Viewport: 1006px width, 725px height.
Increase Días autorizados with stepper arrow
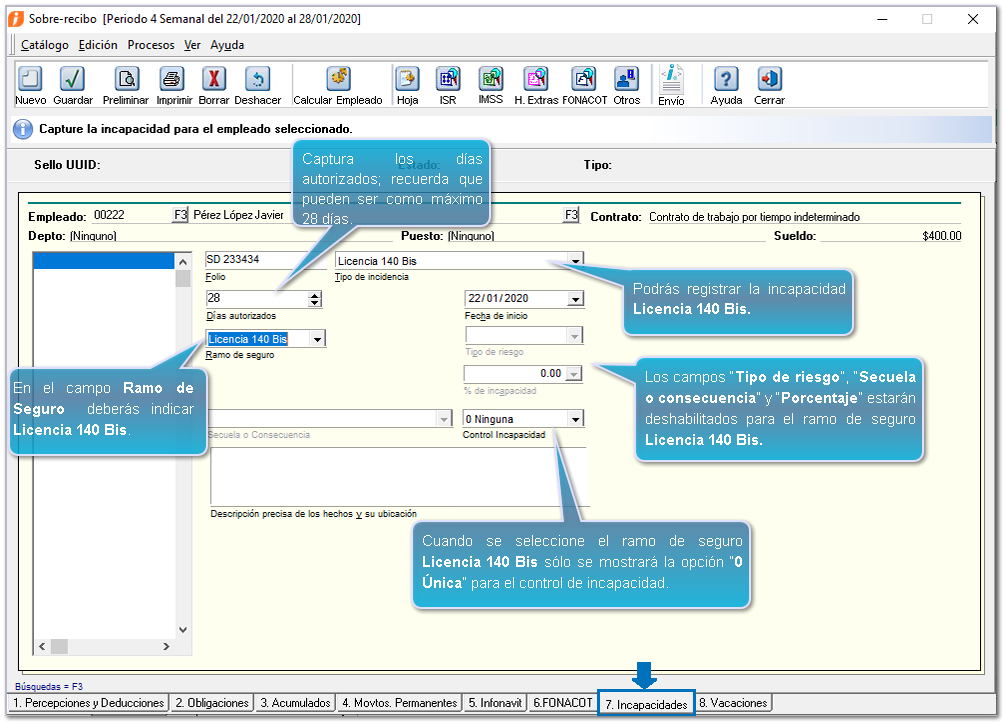click(316, 295)
